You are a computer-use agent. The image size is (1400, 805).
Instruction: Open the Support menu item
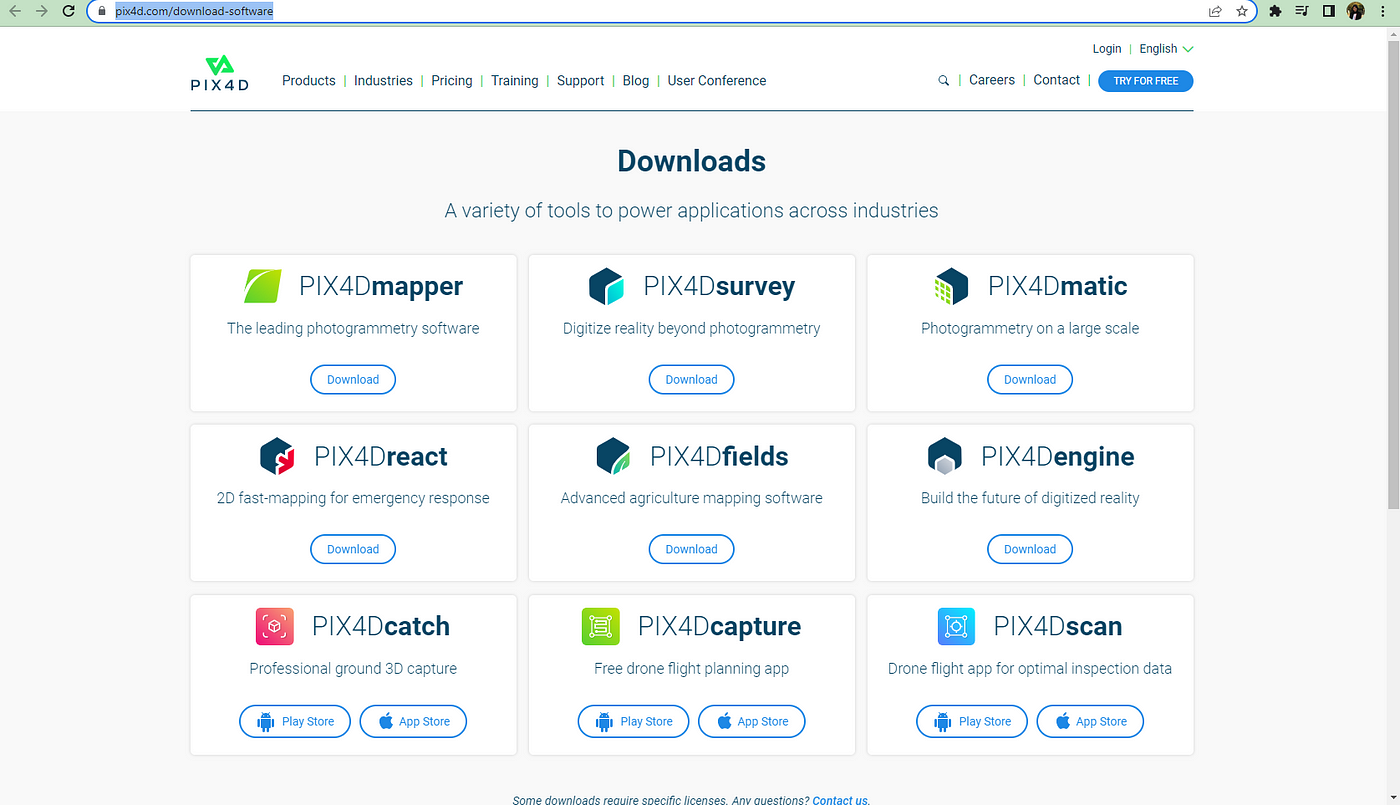click(581, 81)
